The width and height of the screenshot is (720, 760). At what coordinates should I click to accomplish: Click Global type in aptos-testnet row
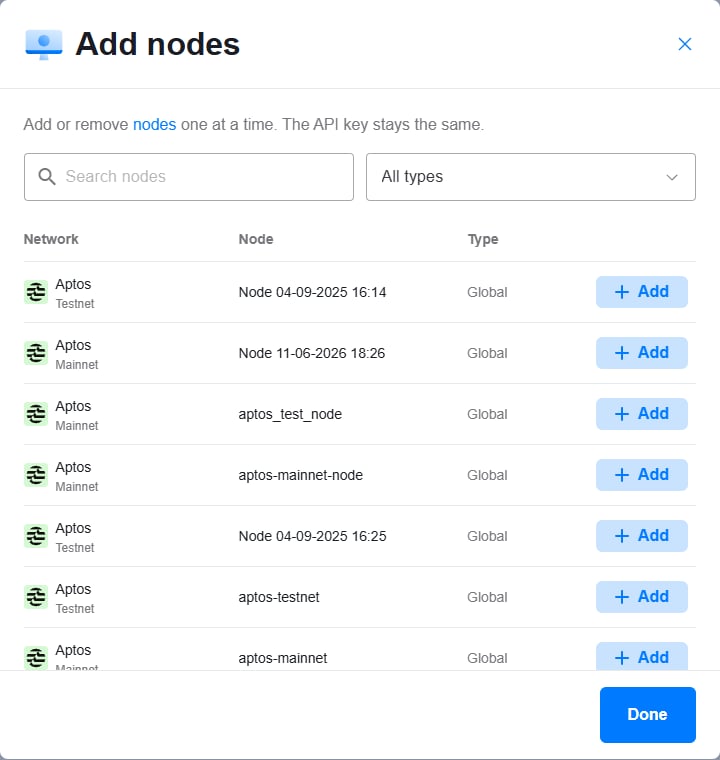(x=487, y=598)
